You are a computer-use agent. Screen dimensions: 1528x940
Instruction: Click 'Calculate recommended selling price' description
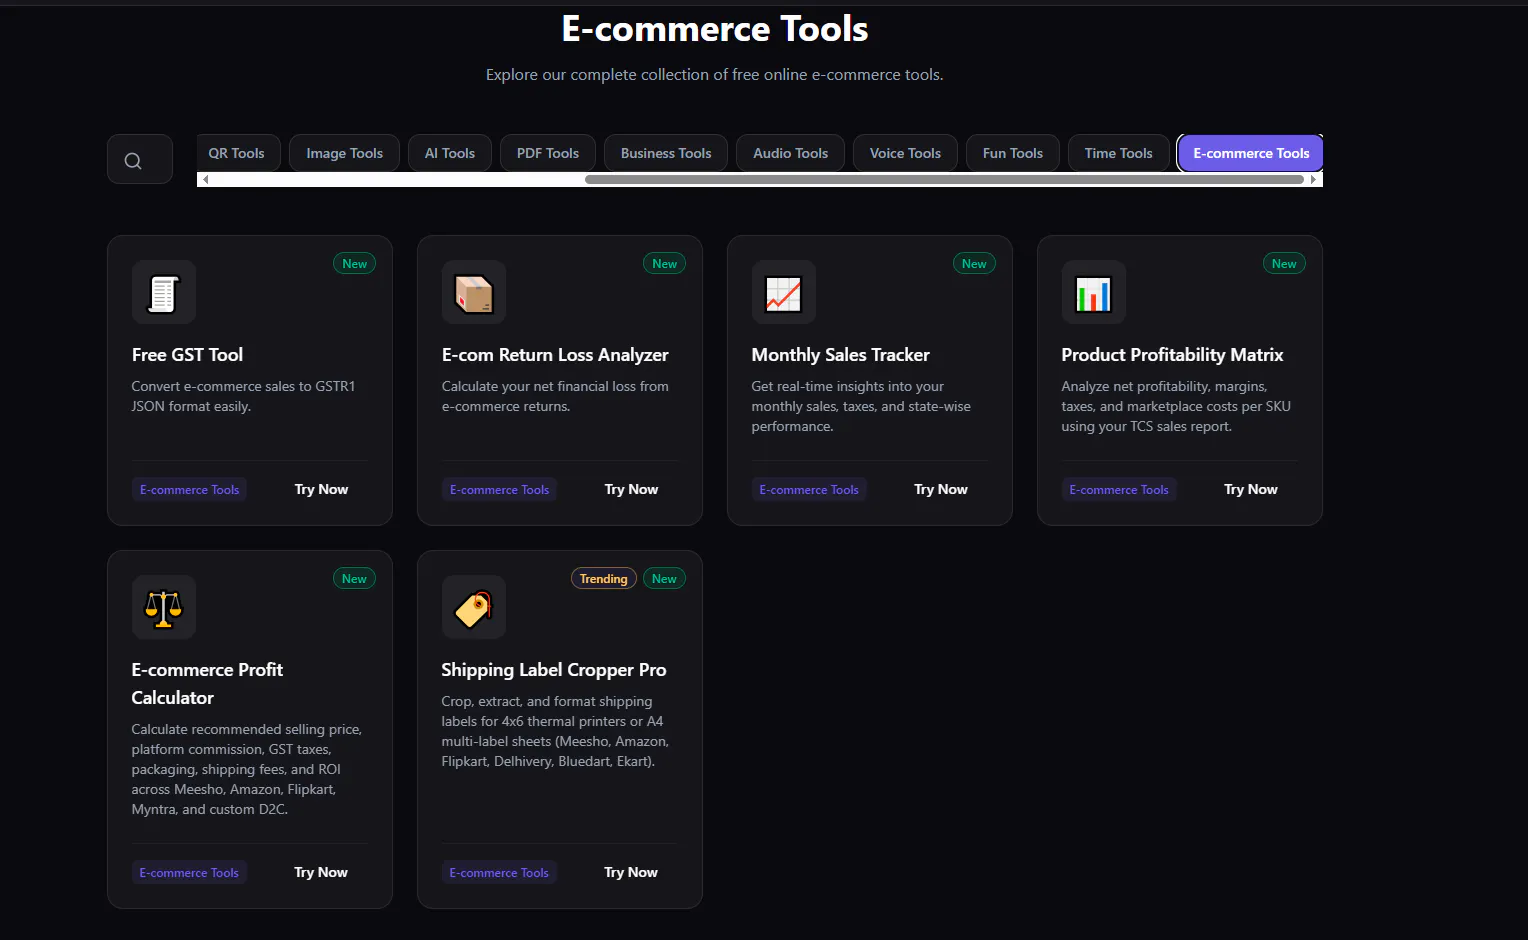tap(247, 769)
